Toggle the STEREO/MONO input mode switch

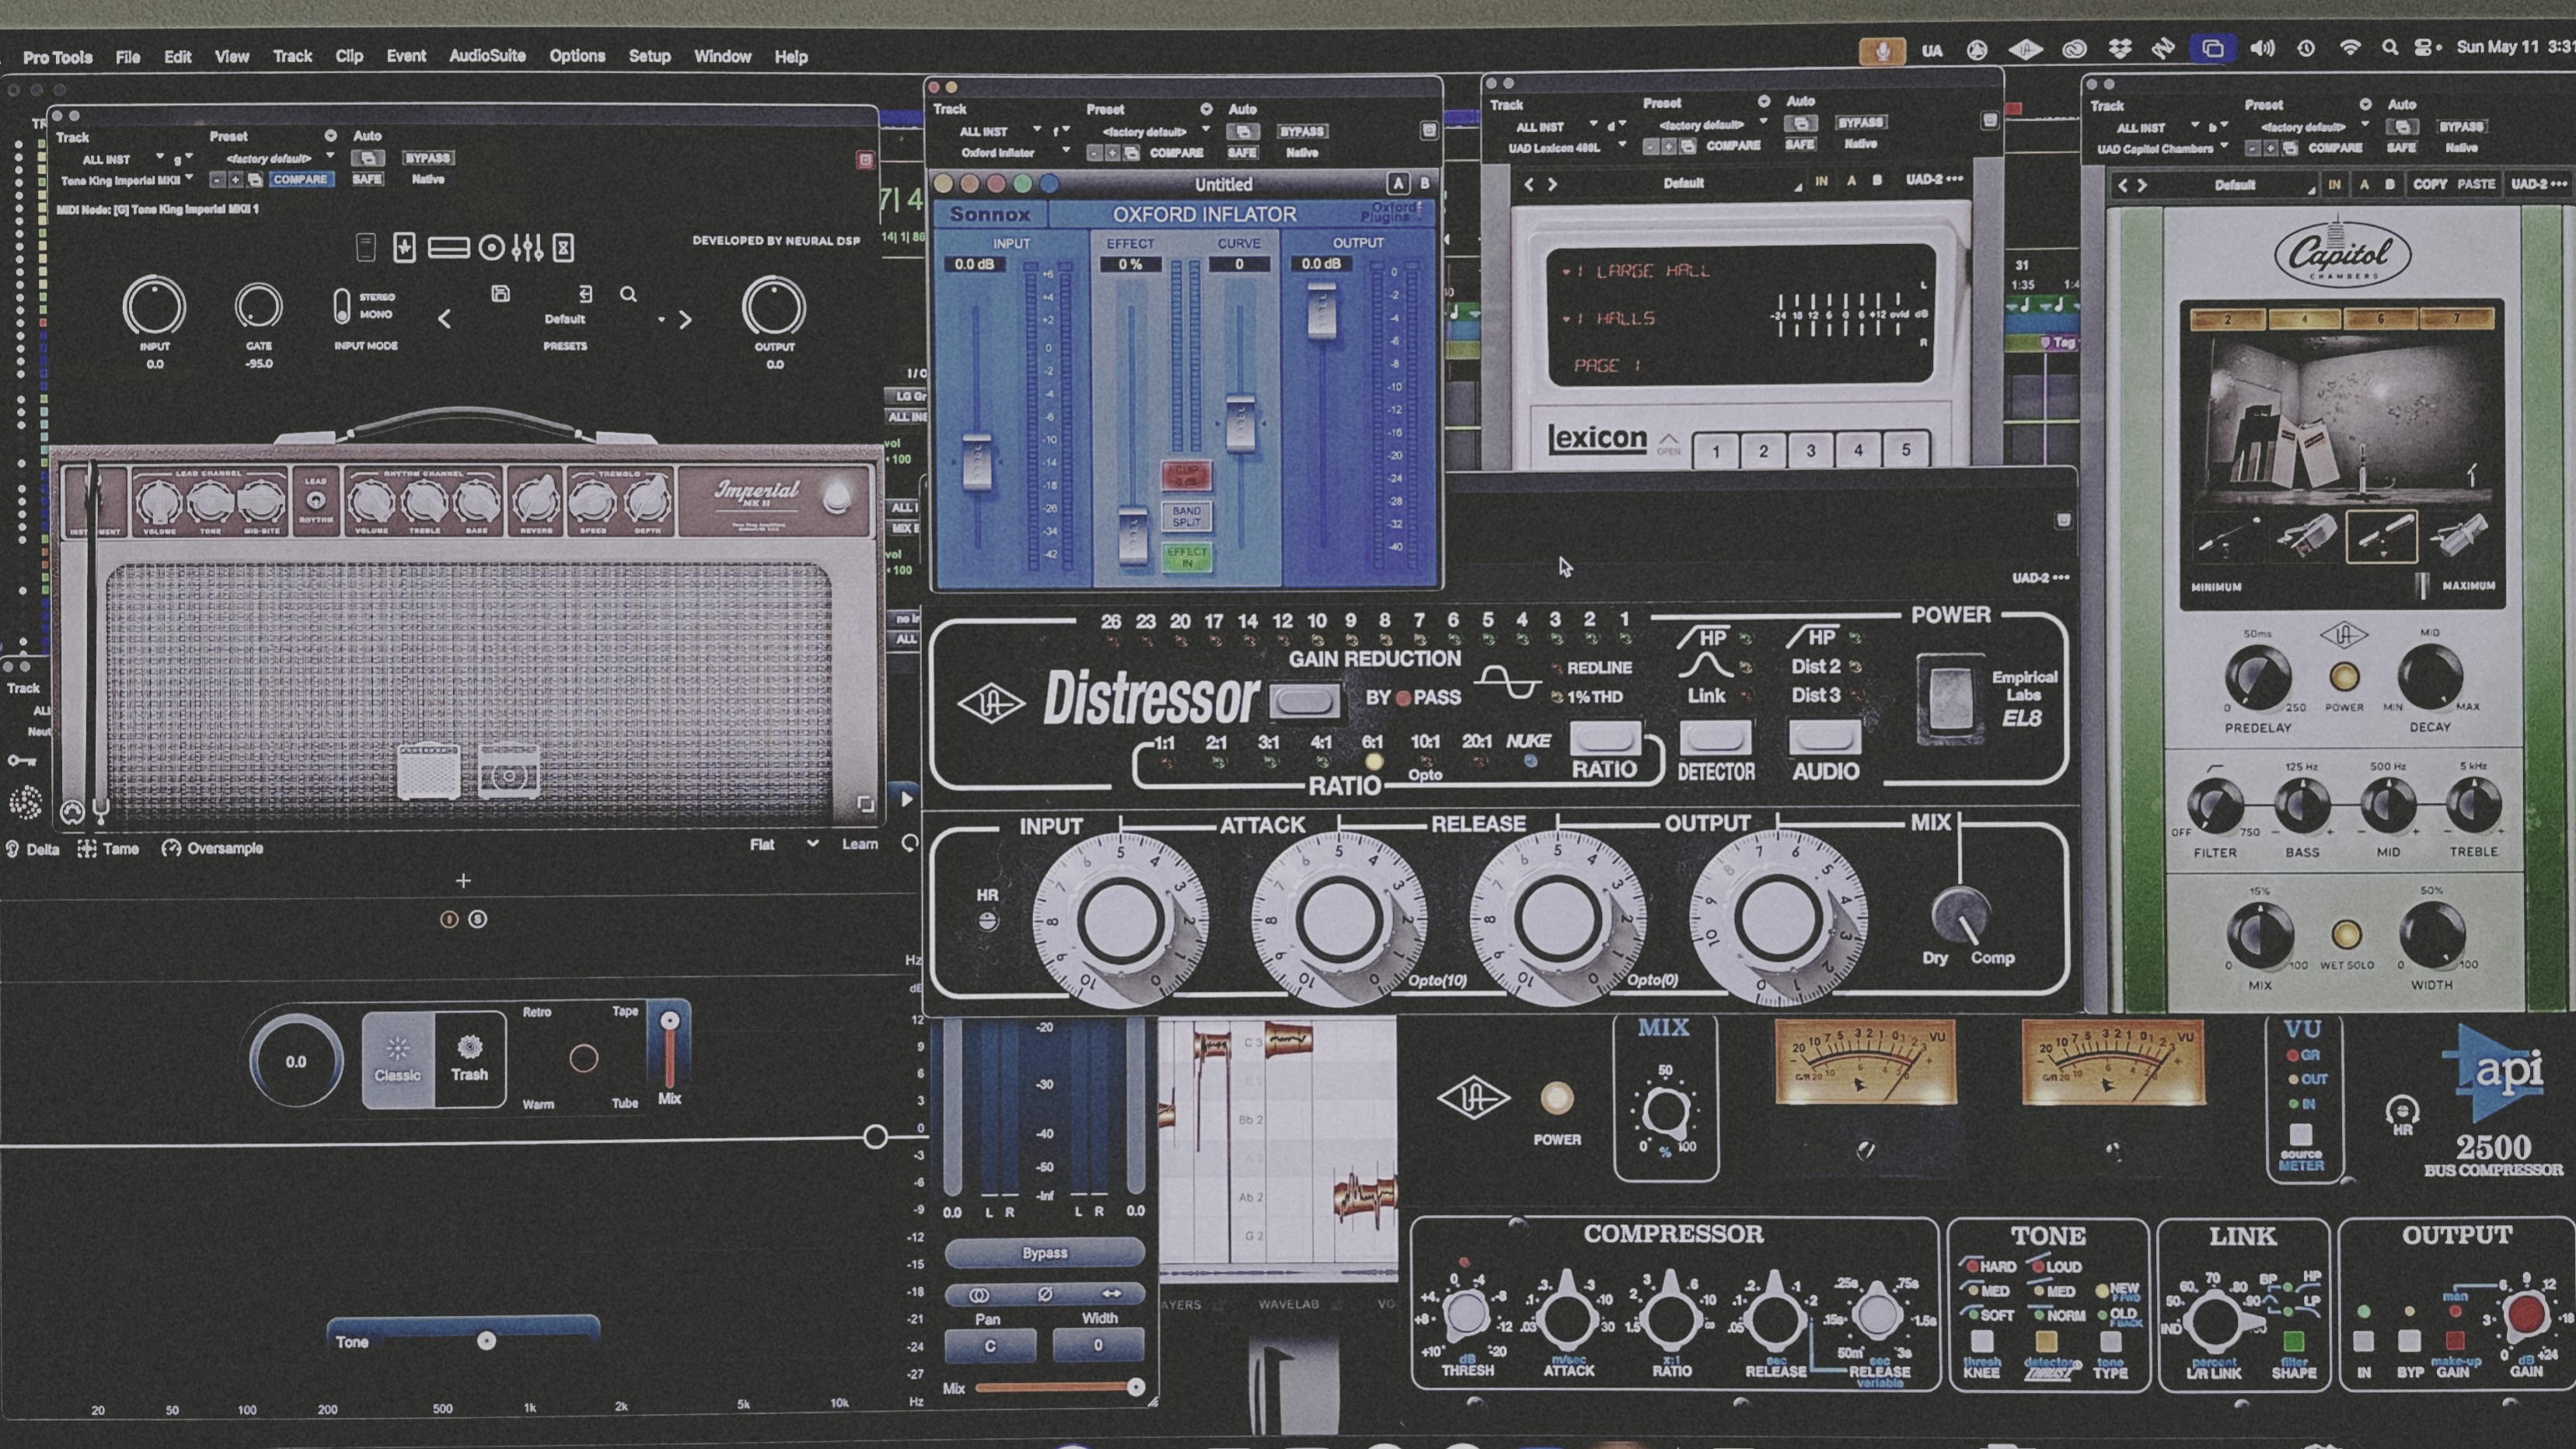[341, 306]
